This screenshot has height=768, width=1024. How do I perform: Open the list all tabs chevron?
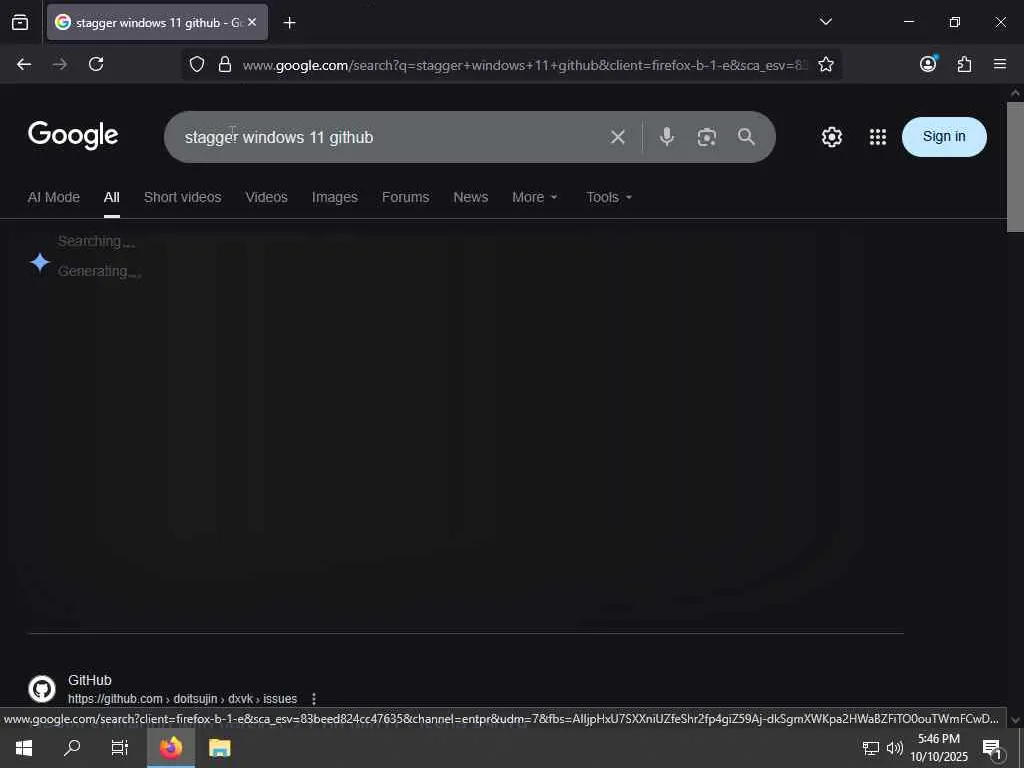[x=825, y=22]
